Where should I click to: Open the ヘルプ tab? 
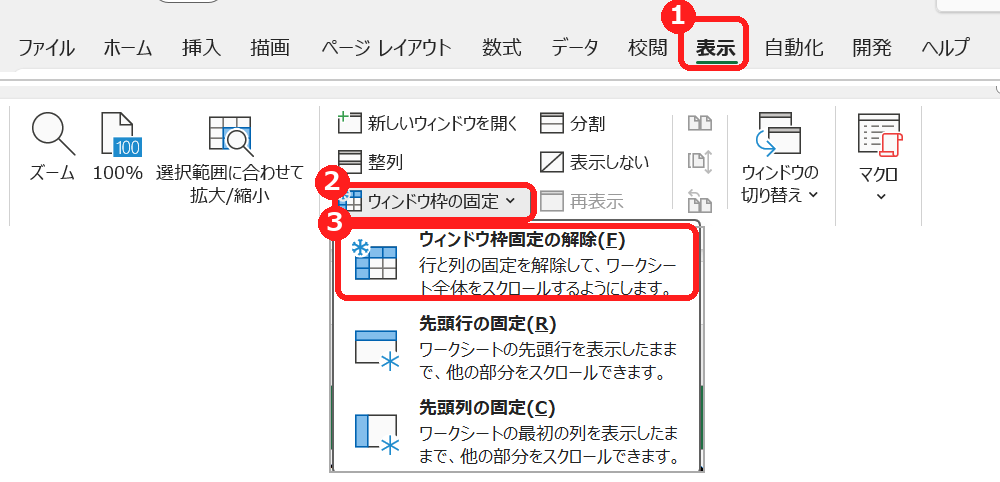pos(945,48)
